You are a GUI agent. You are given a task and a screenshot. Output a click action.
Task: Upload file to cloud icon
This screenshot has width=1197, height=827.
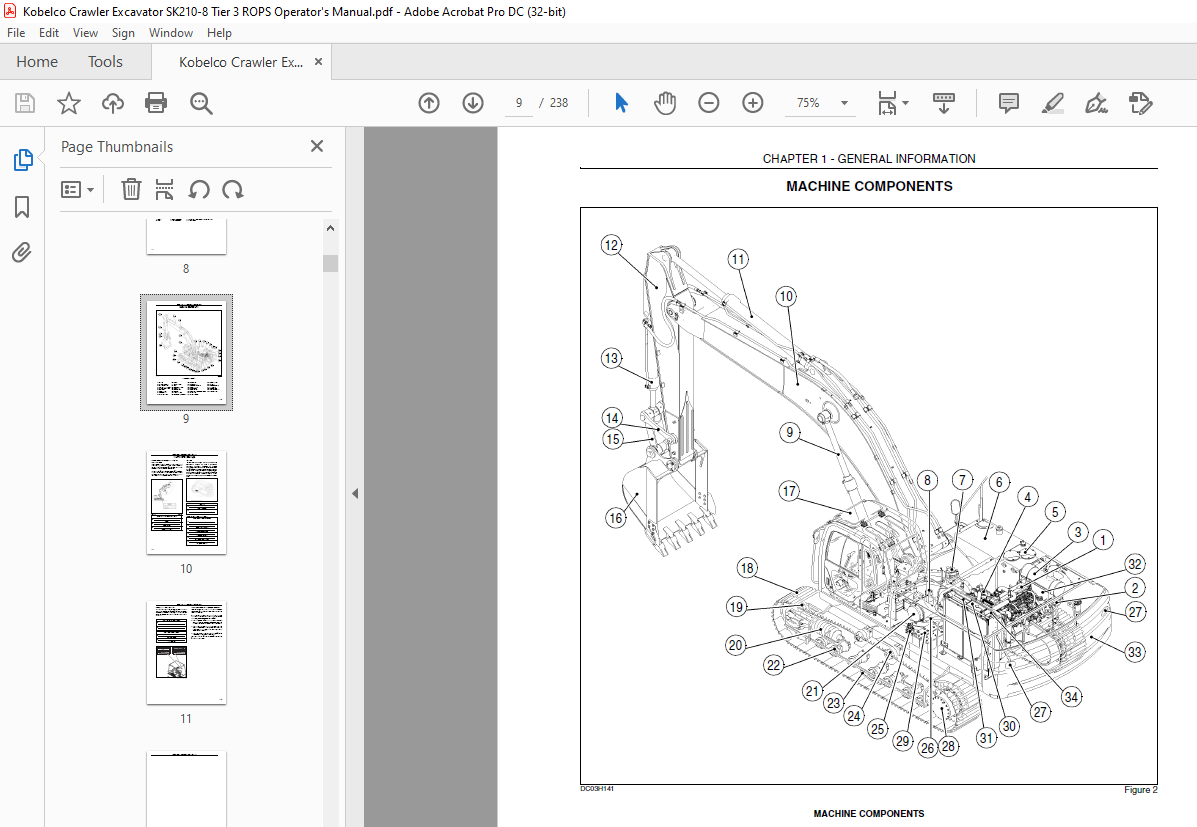click(113, 103)
